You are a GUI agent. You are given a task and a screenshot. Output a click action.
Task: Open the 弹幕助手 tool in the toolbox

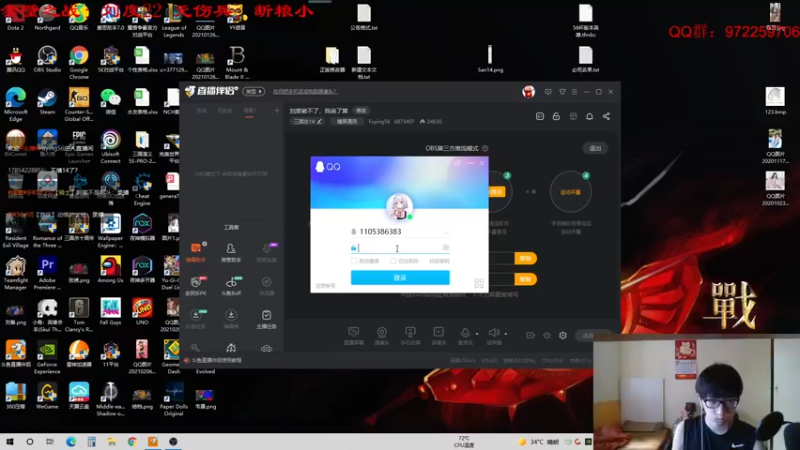pos(196,252)
